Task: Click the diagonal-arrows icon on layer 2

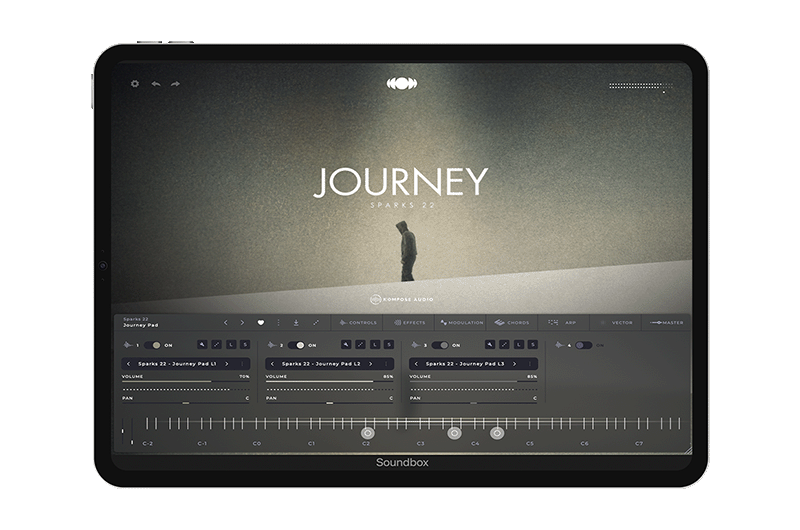Action: [x=360, y=345]
